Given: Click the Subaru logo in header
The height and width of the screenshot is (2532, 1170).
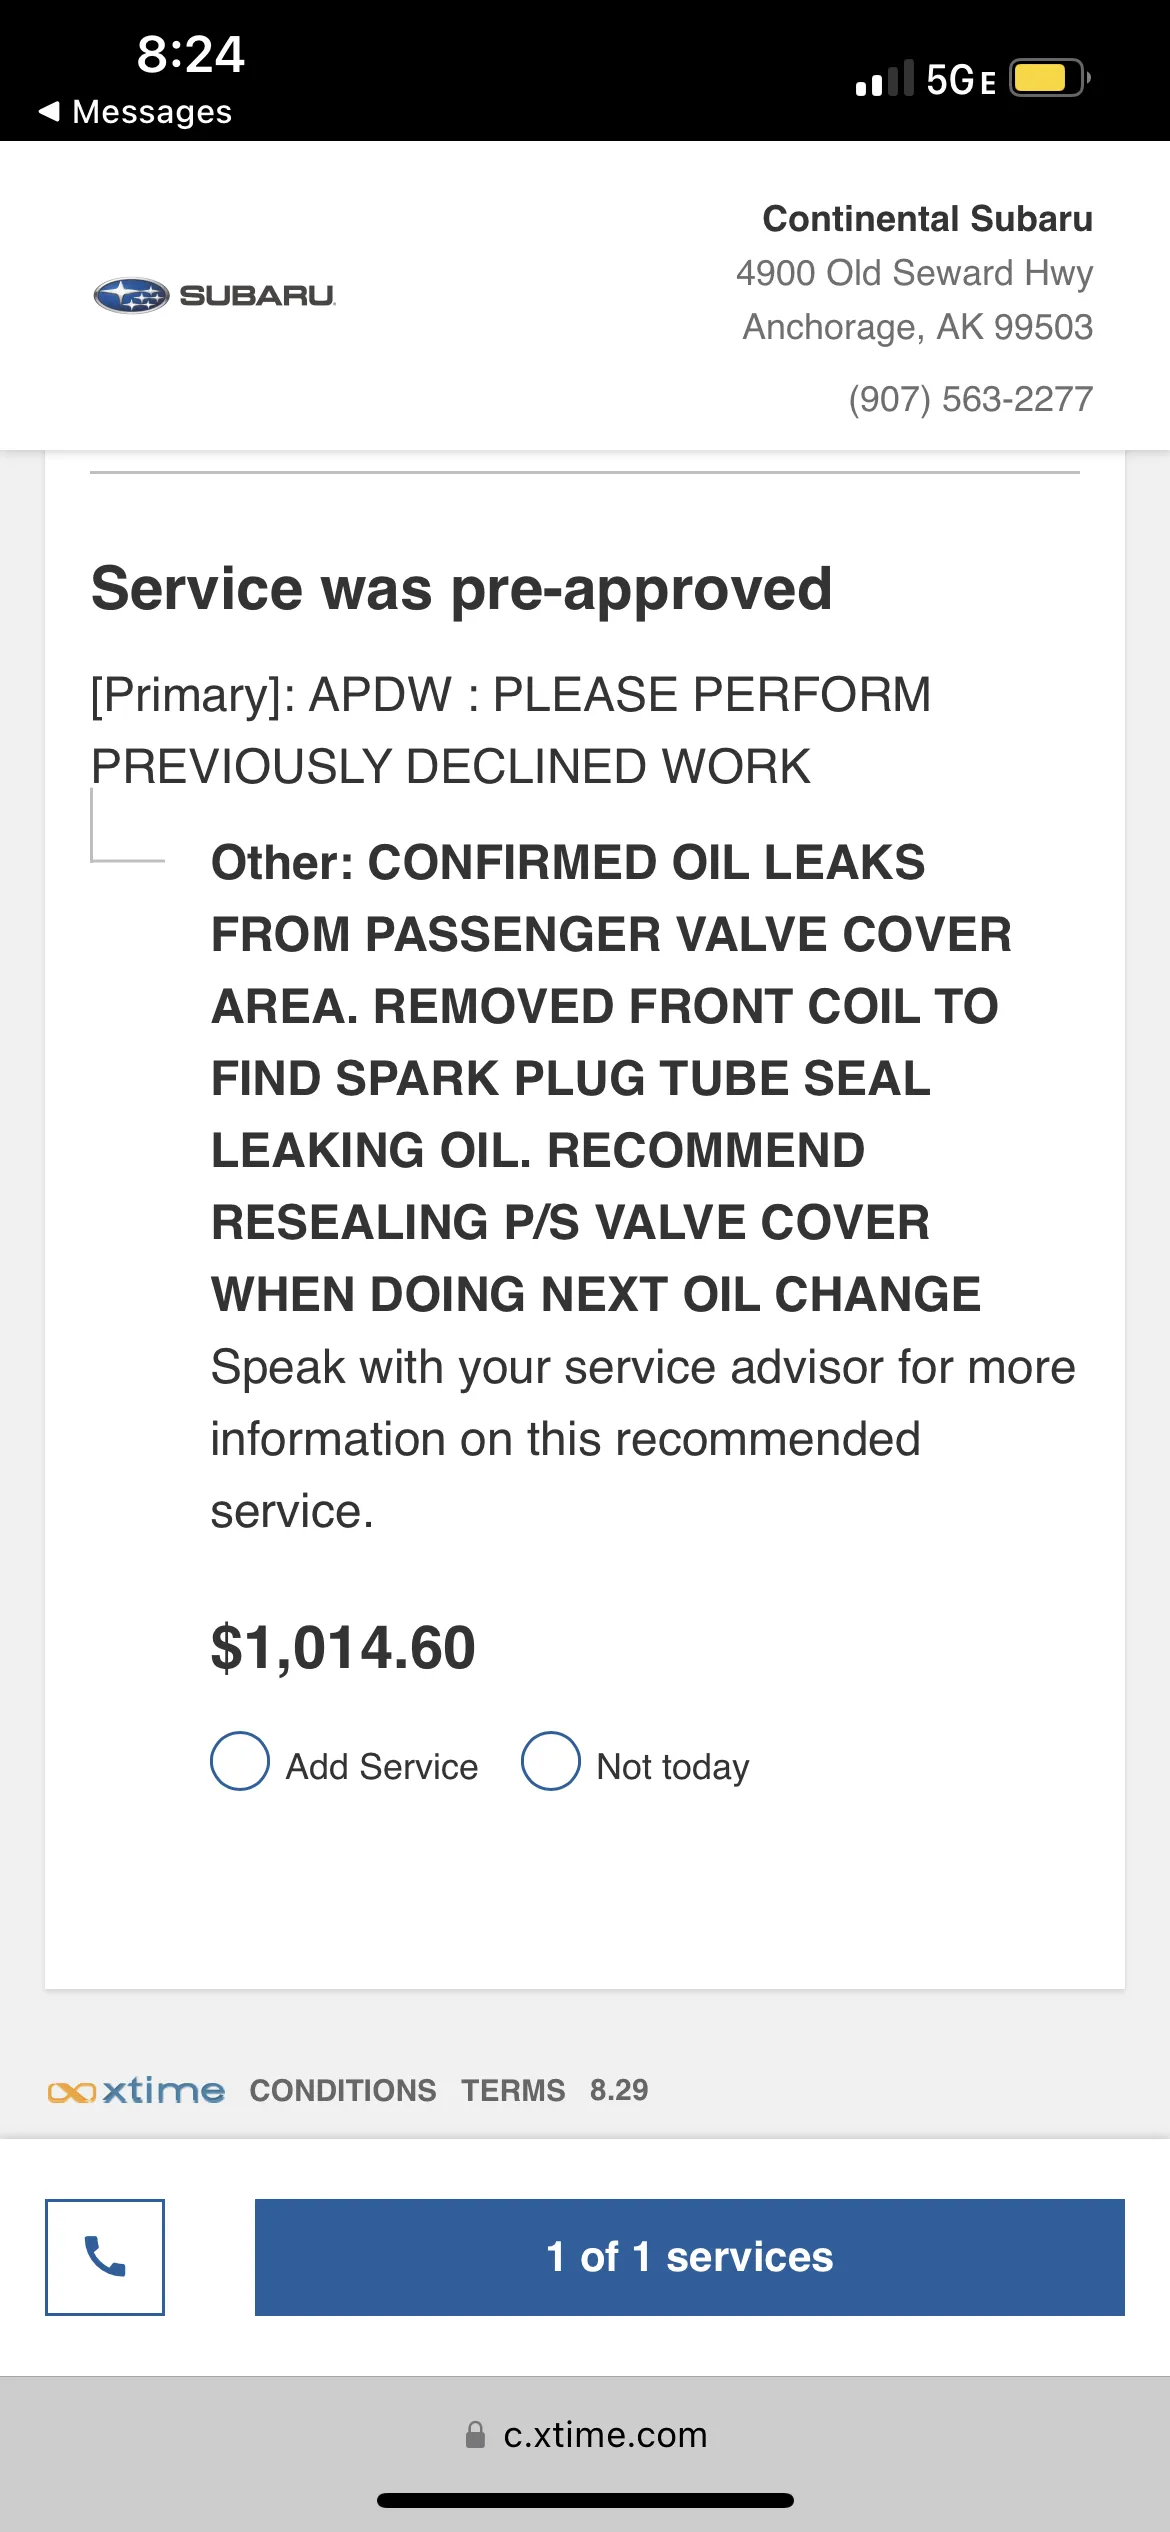Looking at the screenshot, I should [x=214, y=295].
